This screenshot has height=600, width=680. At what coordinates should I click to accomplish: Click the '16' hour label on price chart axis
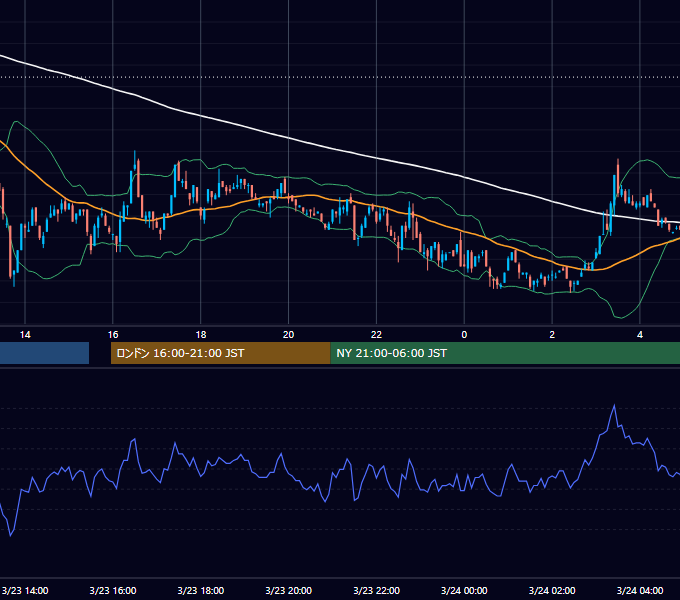tap(113, 335)
